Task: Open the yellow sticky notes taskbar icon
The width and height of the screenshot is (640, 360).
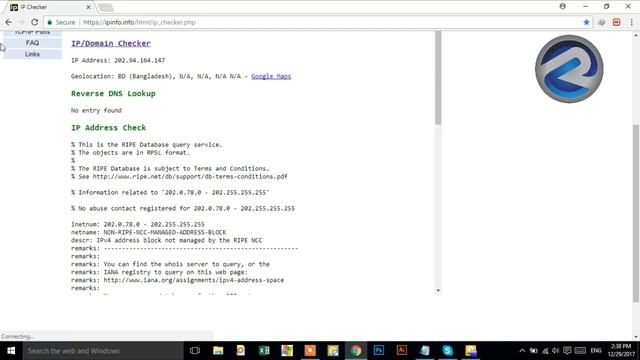Action: (471, 351)
